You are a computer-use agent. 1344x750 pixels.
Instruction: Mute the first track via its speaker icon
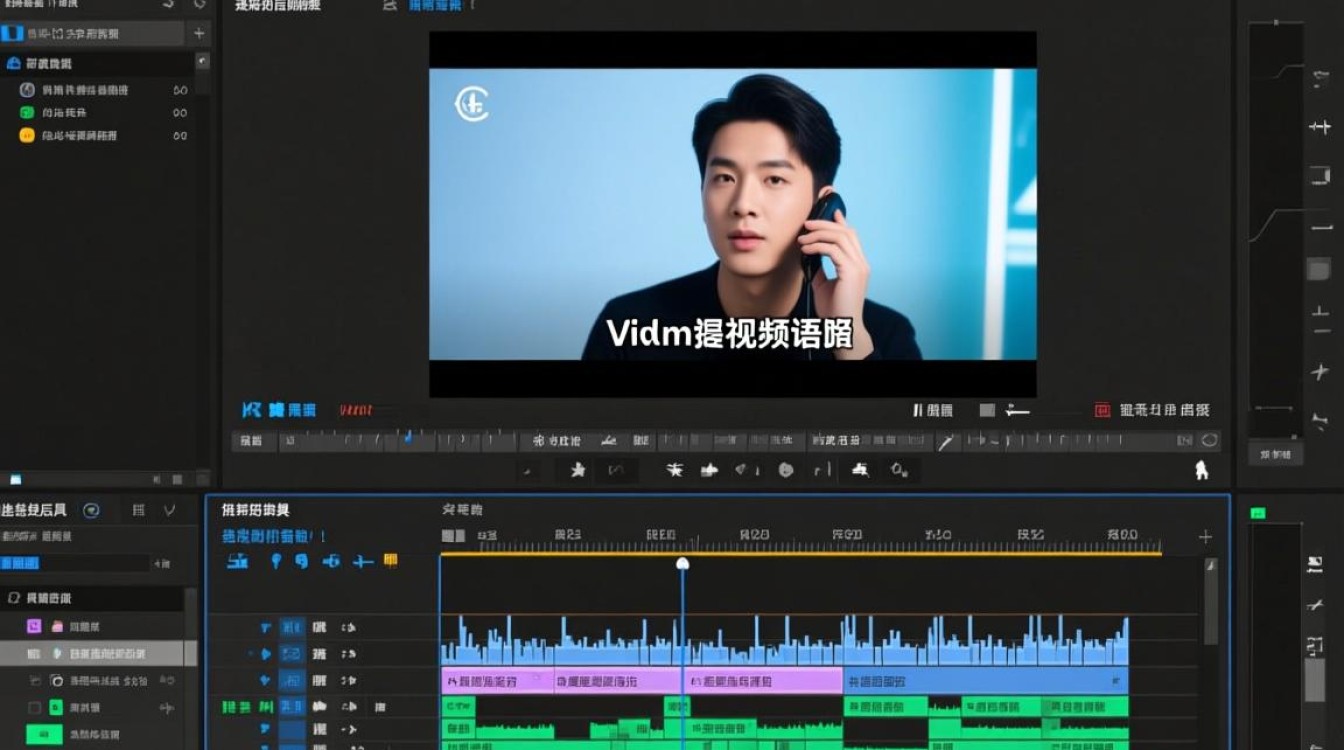(x=349, y=628)
